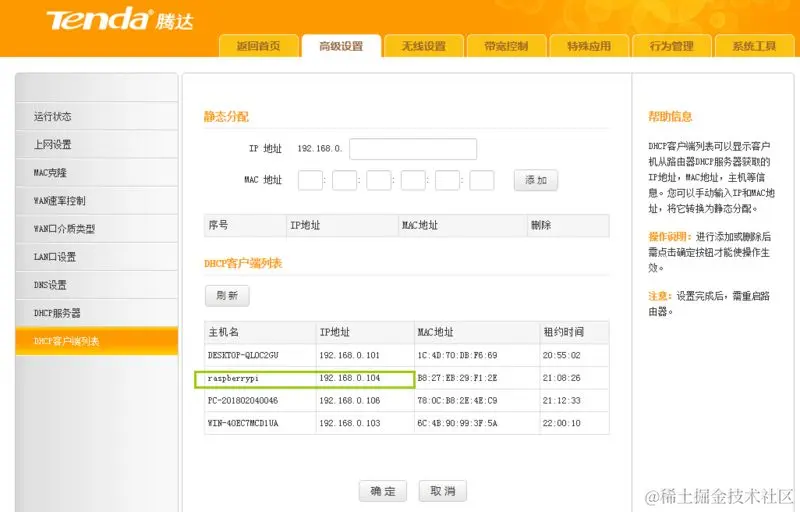The image size is (800, 512).
Task: Open 运行状态 in the sidebar
Action: pos(97,116)
